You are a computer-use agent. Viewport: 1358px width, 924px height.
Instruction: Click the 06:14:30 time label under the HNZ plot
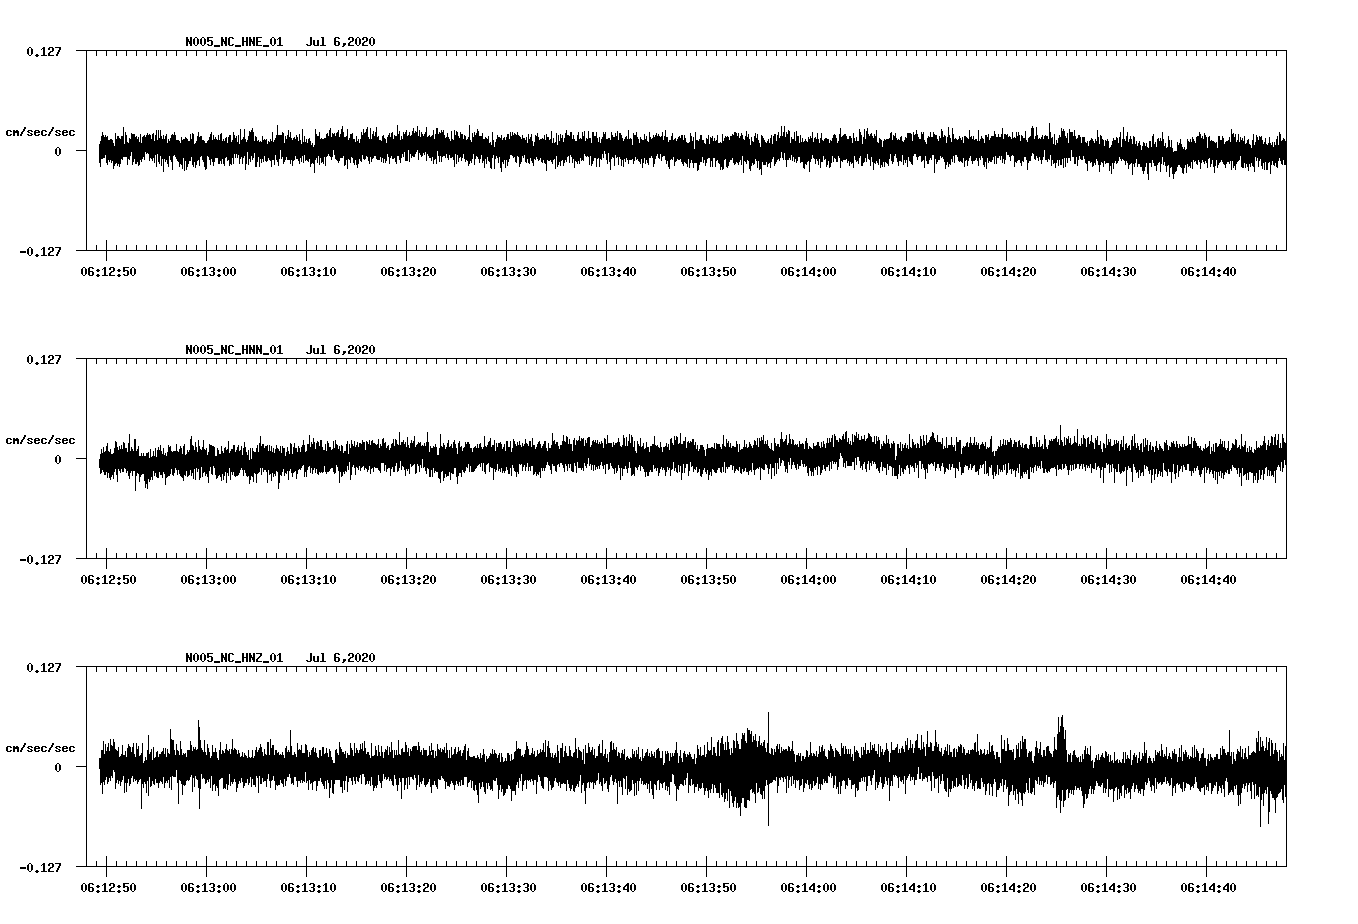(1108, 888)
